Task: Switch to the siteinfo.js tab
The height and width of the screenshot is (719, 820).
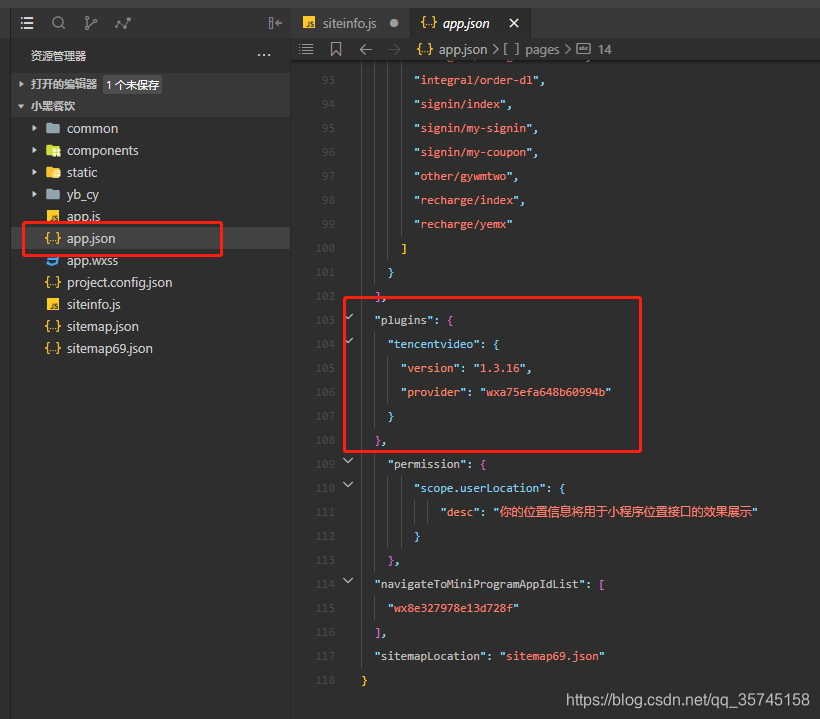Action: pos(350,23)
